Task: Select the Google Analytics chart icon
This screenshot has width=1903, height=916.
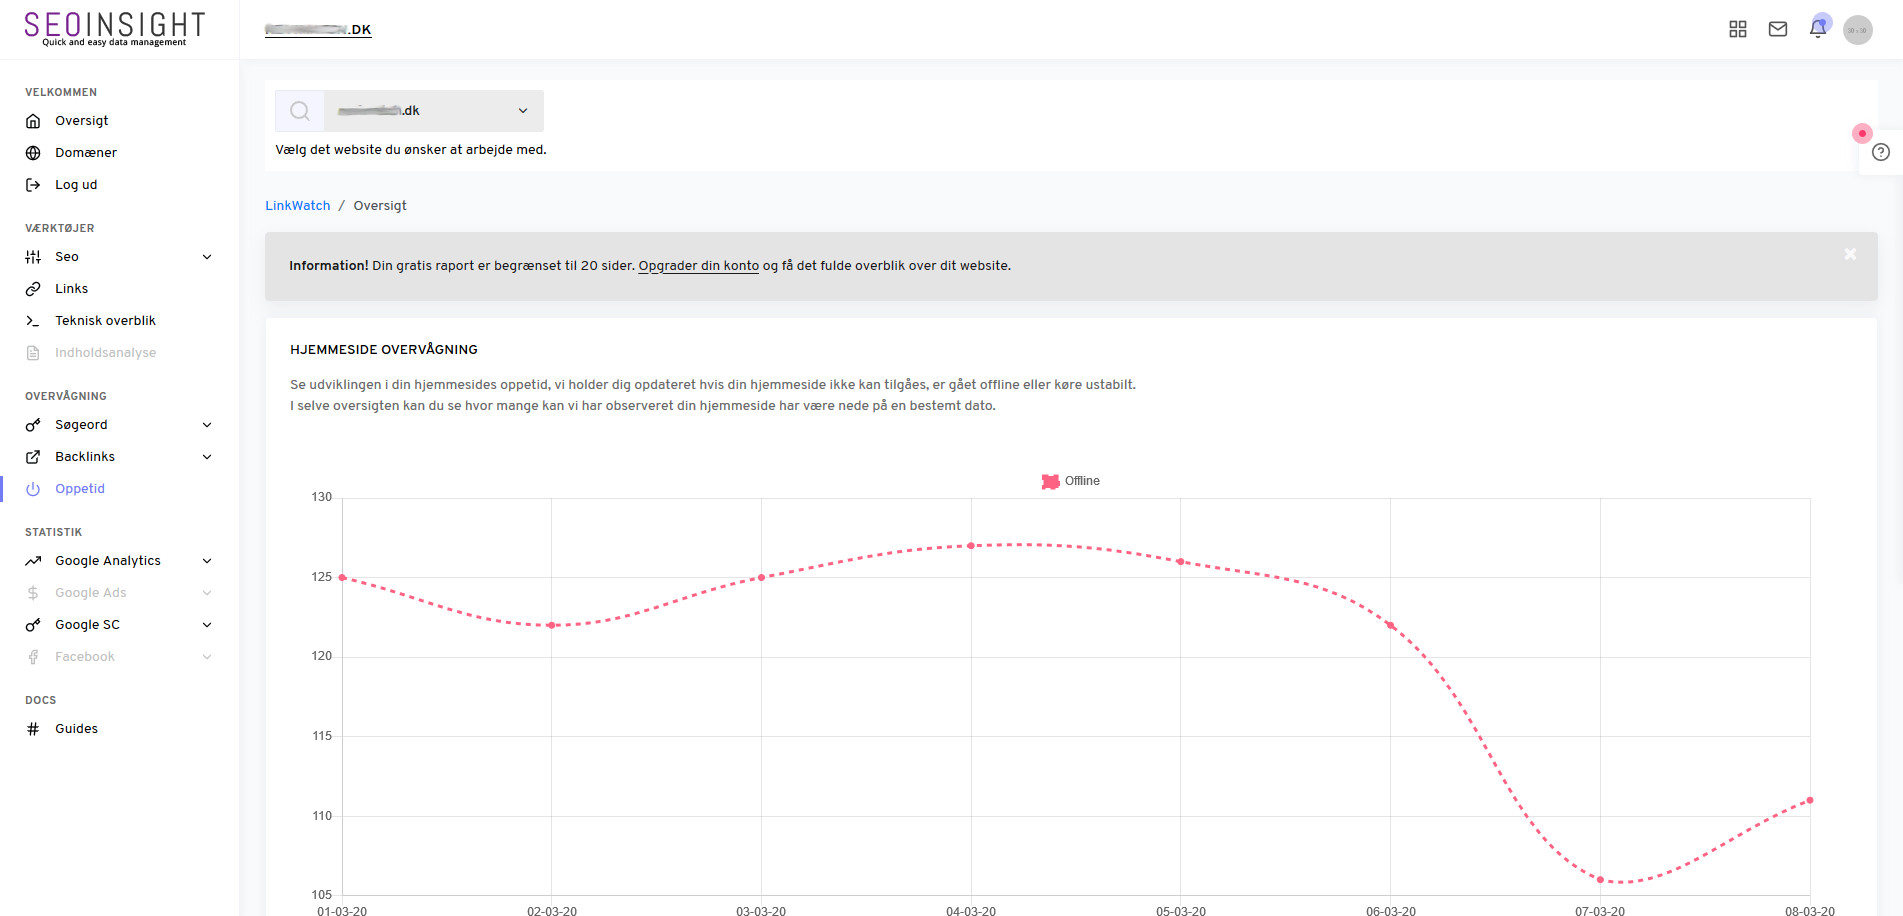Action: 33,560
